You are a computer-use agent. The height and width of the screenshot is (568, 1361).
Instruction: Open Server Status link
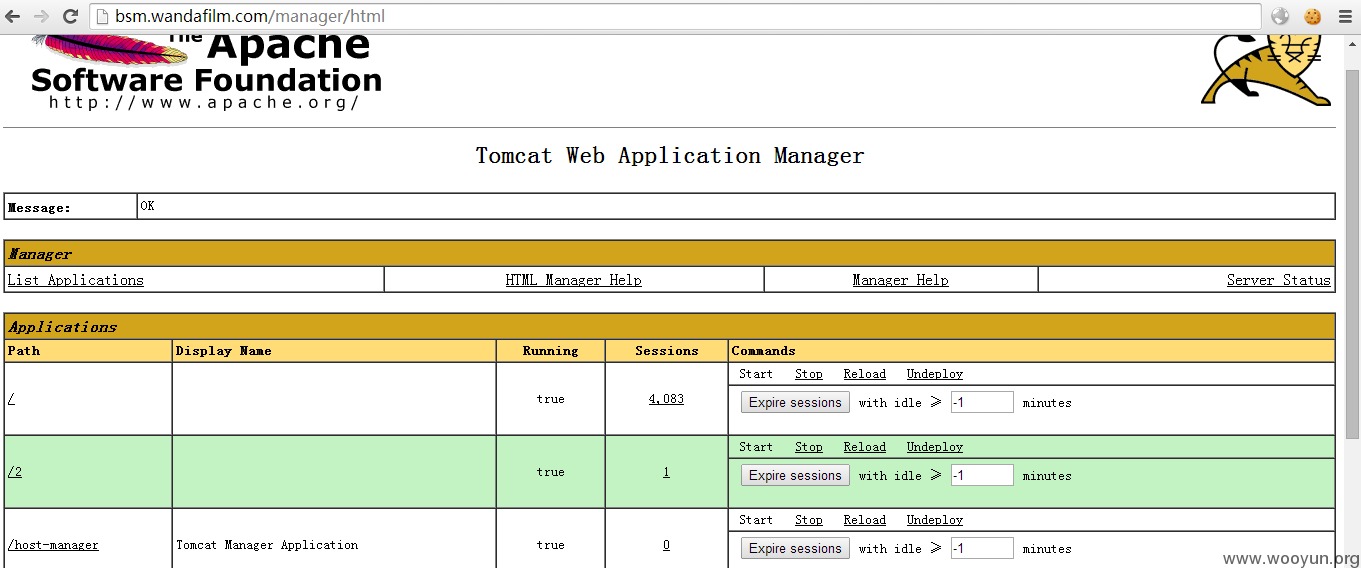pyautogui.click(x=1279, y=280)
